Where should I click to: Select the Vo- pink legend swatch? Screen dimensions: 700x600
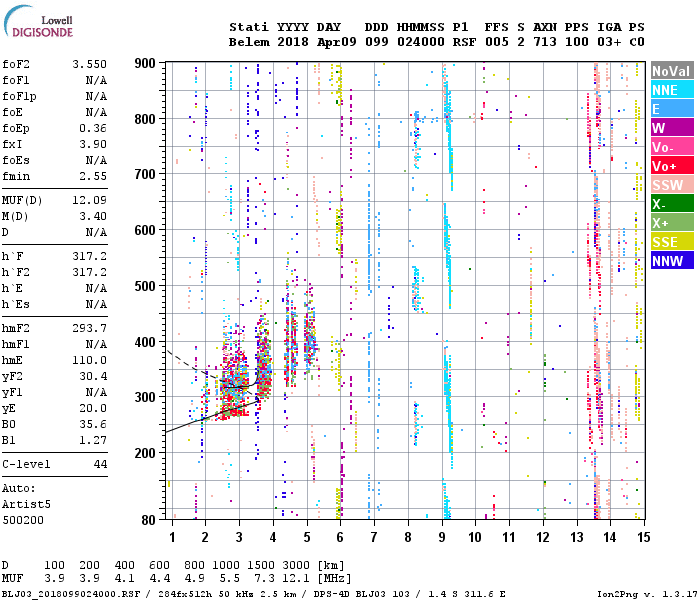(672, 147)
